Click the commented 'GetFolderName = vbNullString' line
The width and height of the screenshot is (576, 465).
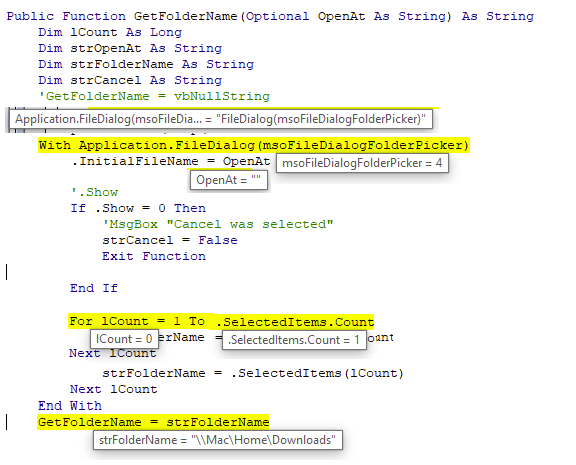click(154, 96)
